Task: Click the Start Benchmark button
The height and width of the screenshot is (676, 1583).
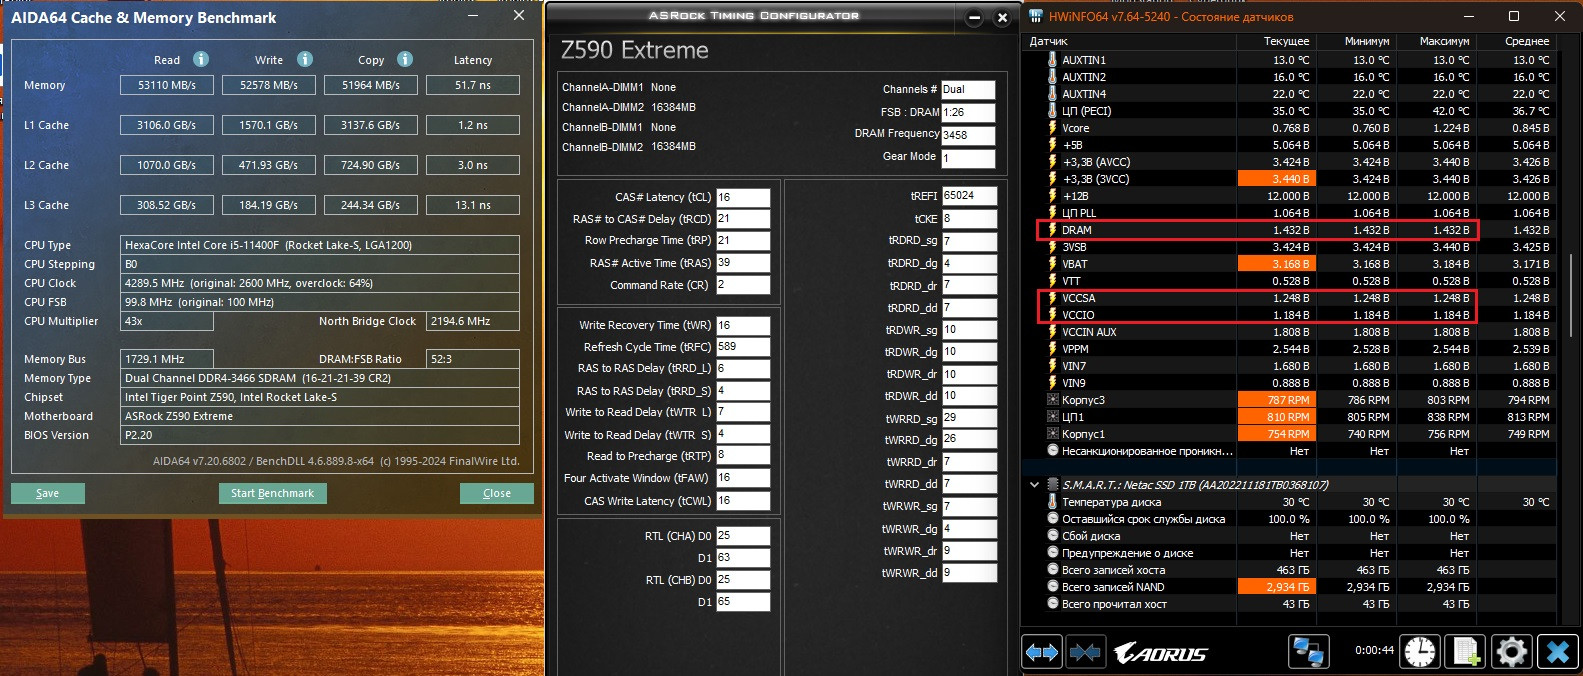Action: pyautogui.click(x=272, y=493)
